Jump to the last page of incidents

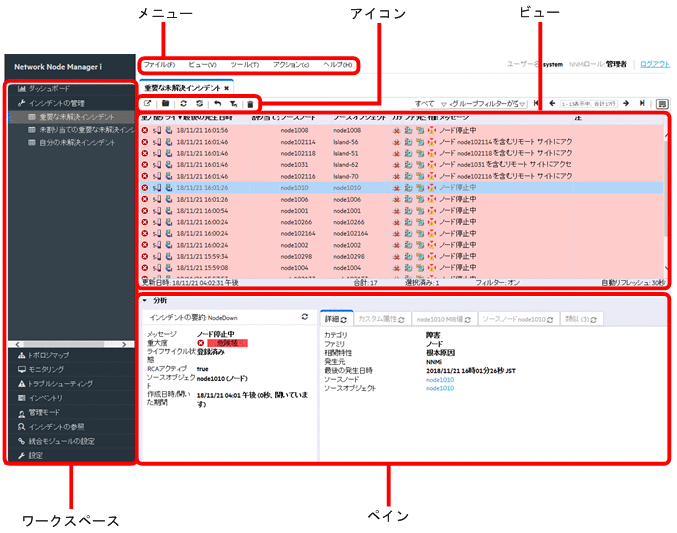click(642, 103)
